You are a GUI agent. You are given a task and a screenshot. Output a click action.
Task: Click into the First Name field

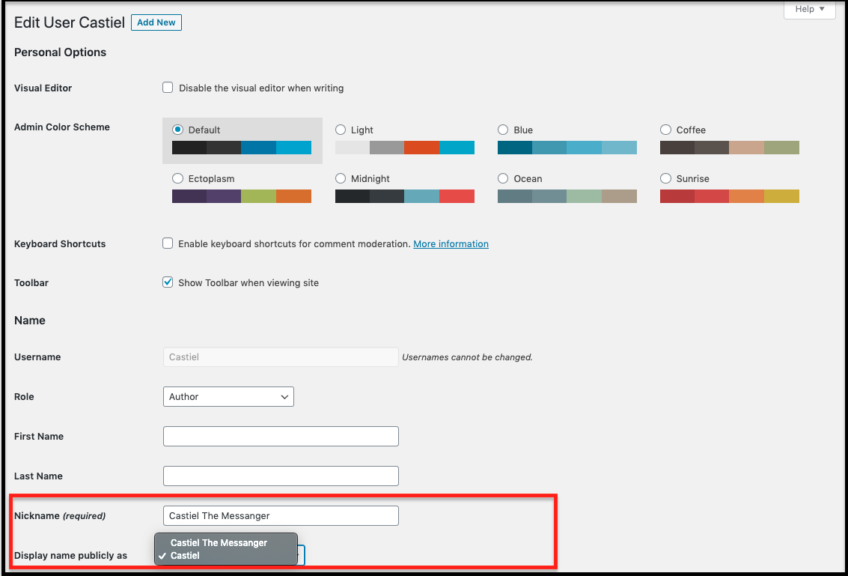point(280,437)
